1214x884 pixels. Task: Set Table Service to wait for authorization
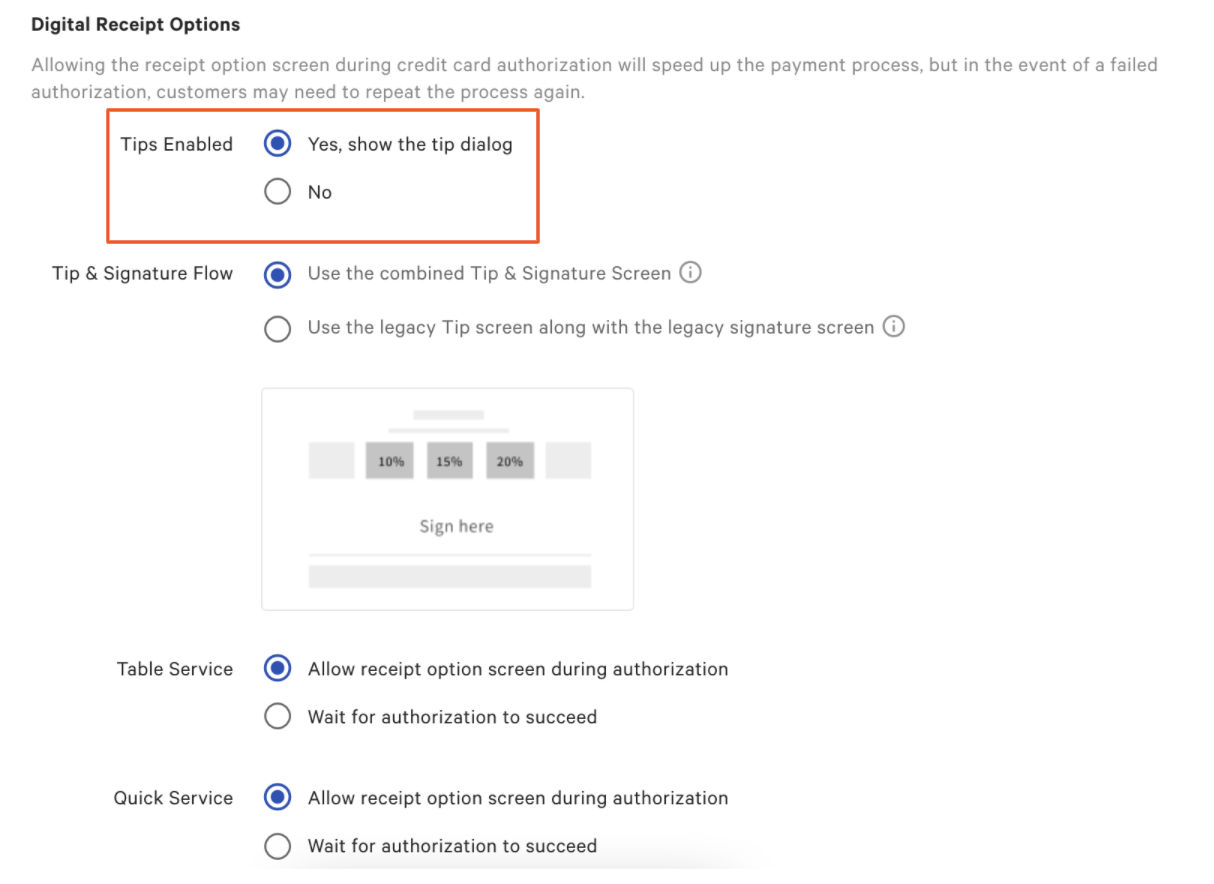click(277, 716)
